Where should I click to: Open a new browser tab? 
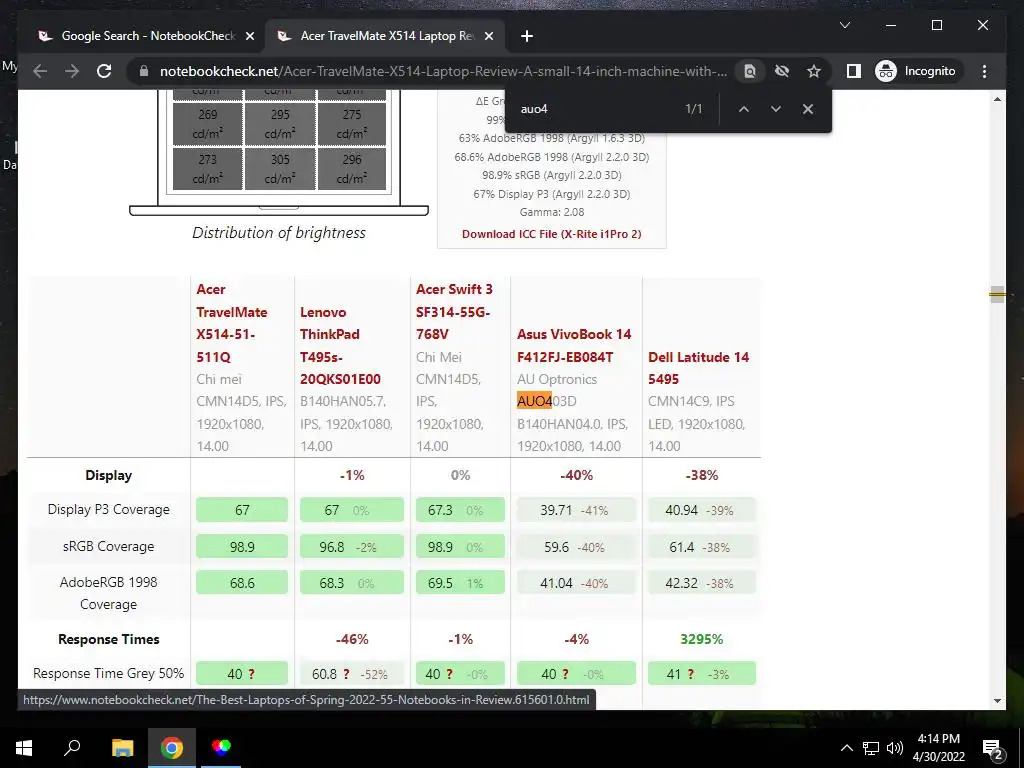(x=527, y=36)
